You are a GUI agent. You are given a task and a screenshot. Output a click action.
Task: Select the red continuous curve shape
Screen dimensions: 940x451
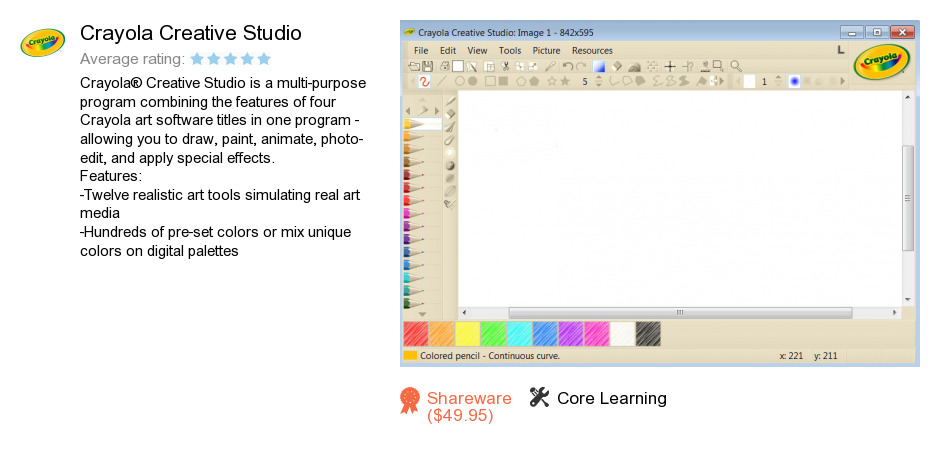tap(424, 81)
